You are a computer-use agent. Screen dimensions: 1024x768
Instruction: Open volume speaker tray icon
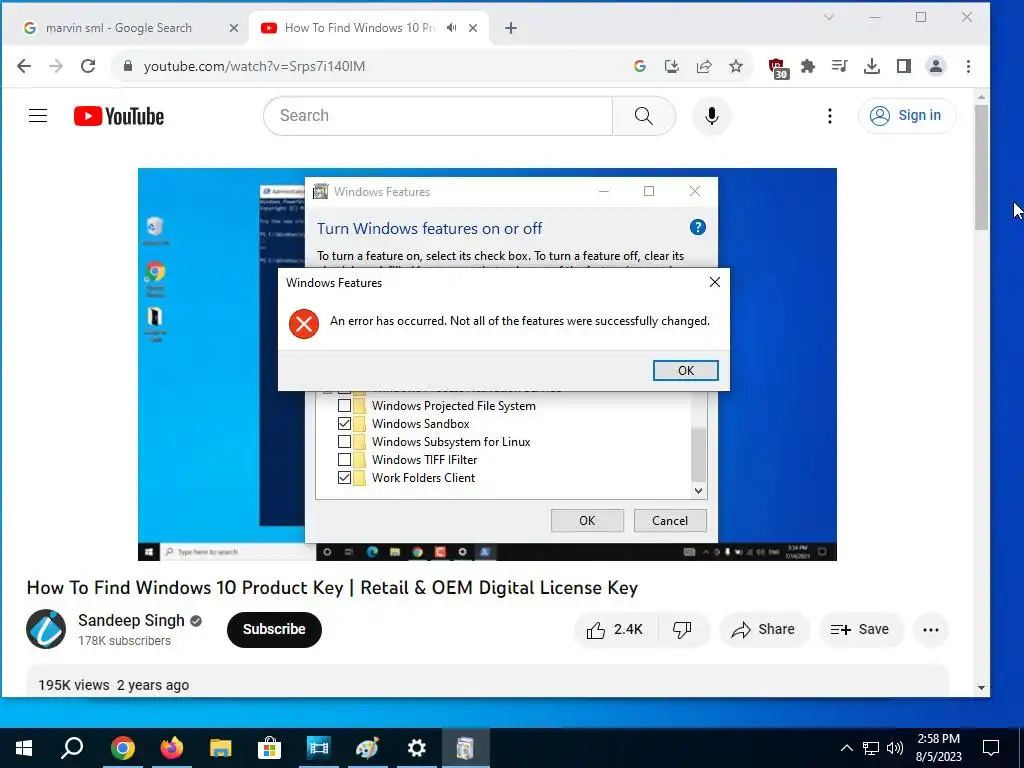895,748
